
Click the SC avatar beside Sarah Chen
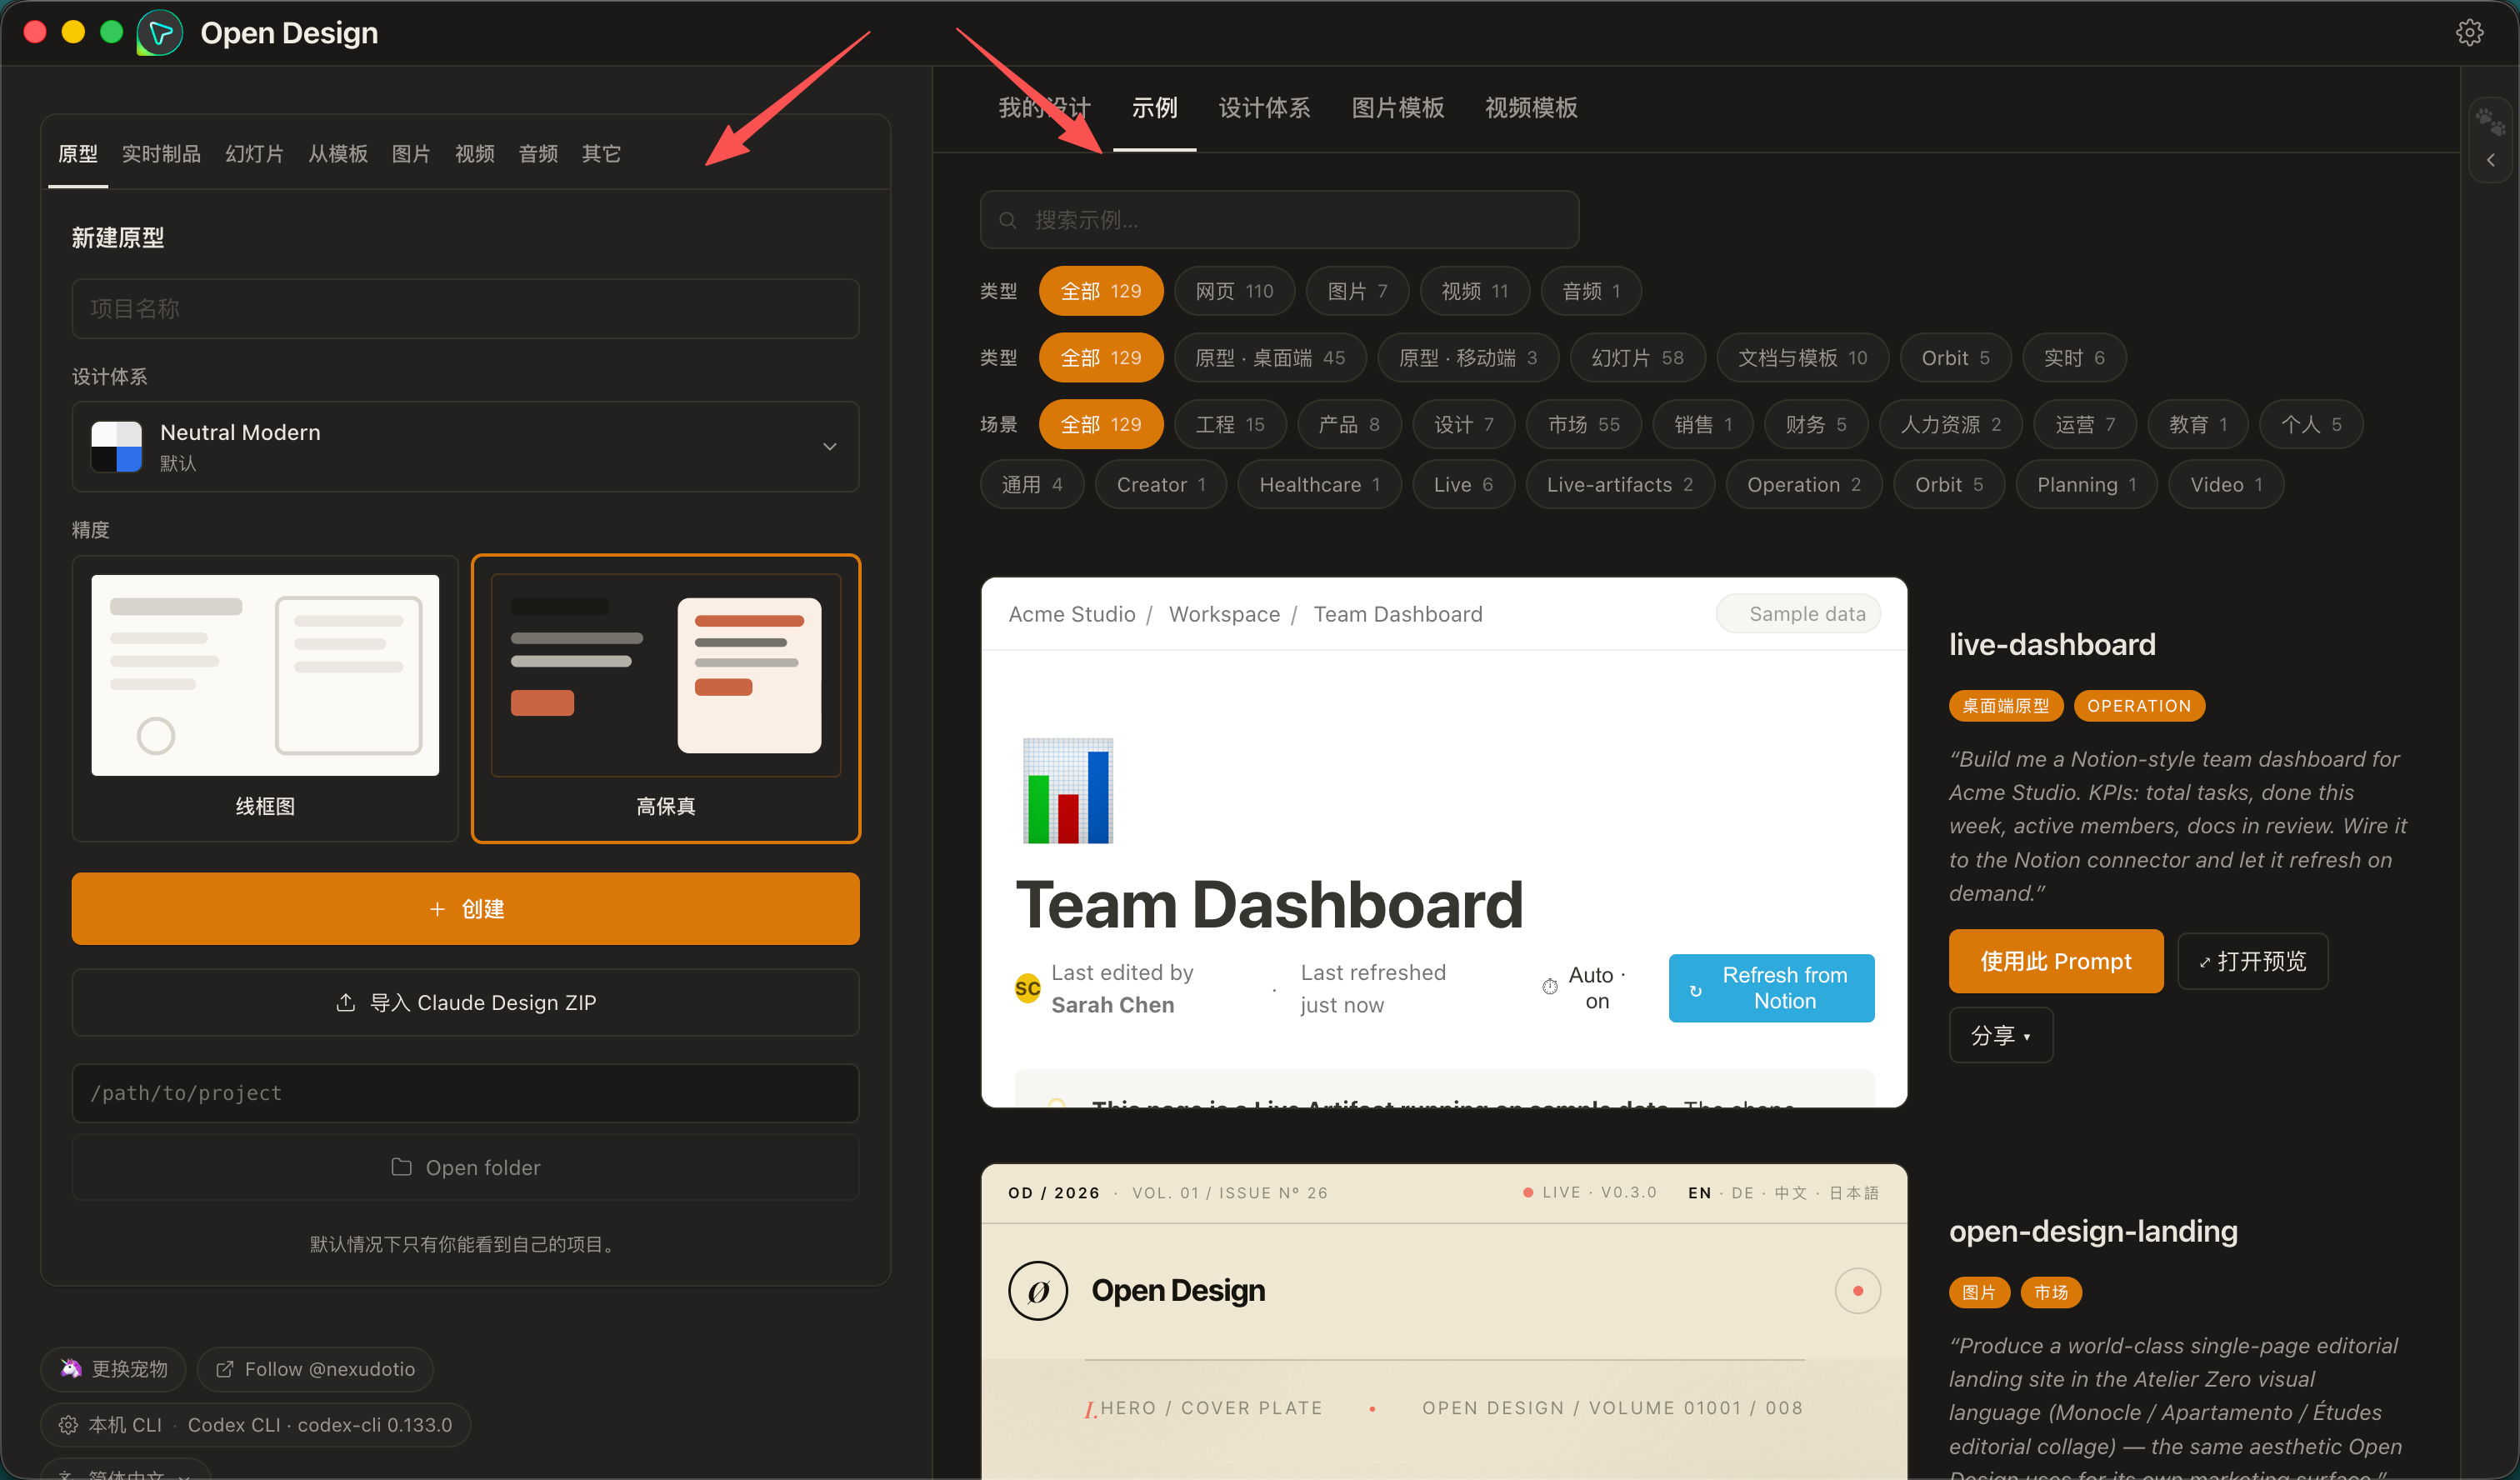(x=1027, y=988)
